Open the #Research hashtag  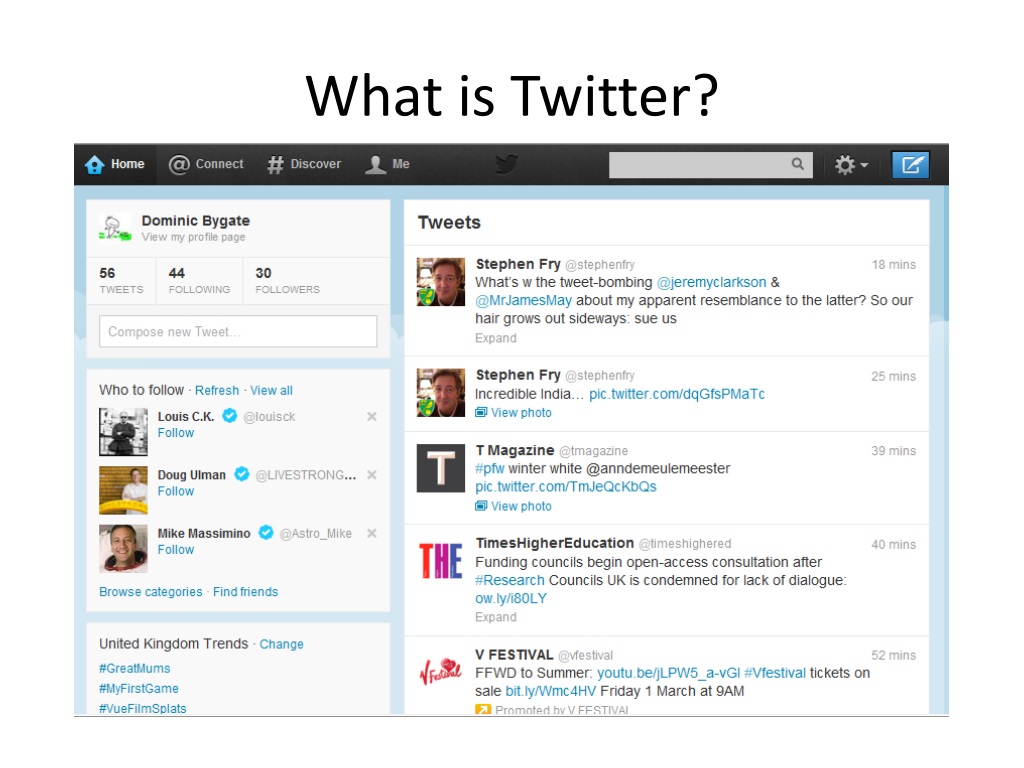click(509, 580)
